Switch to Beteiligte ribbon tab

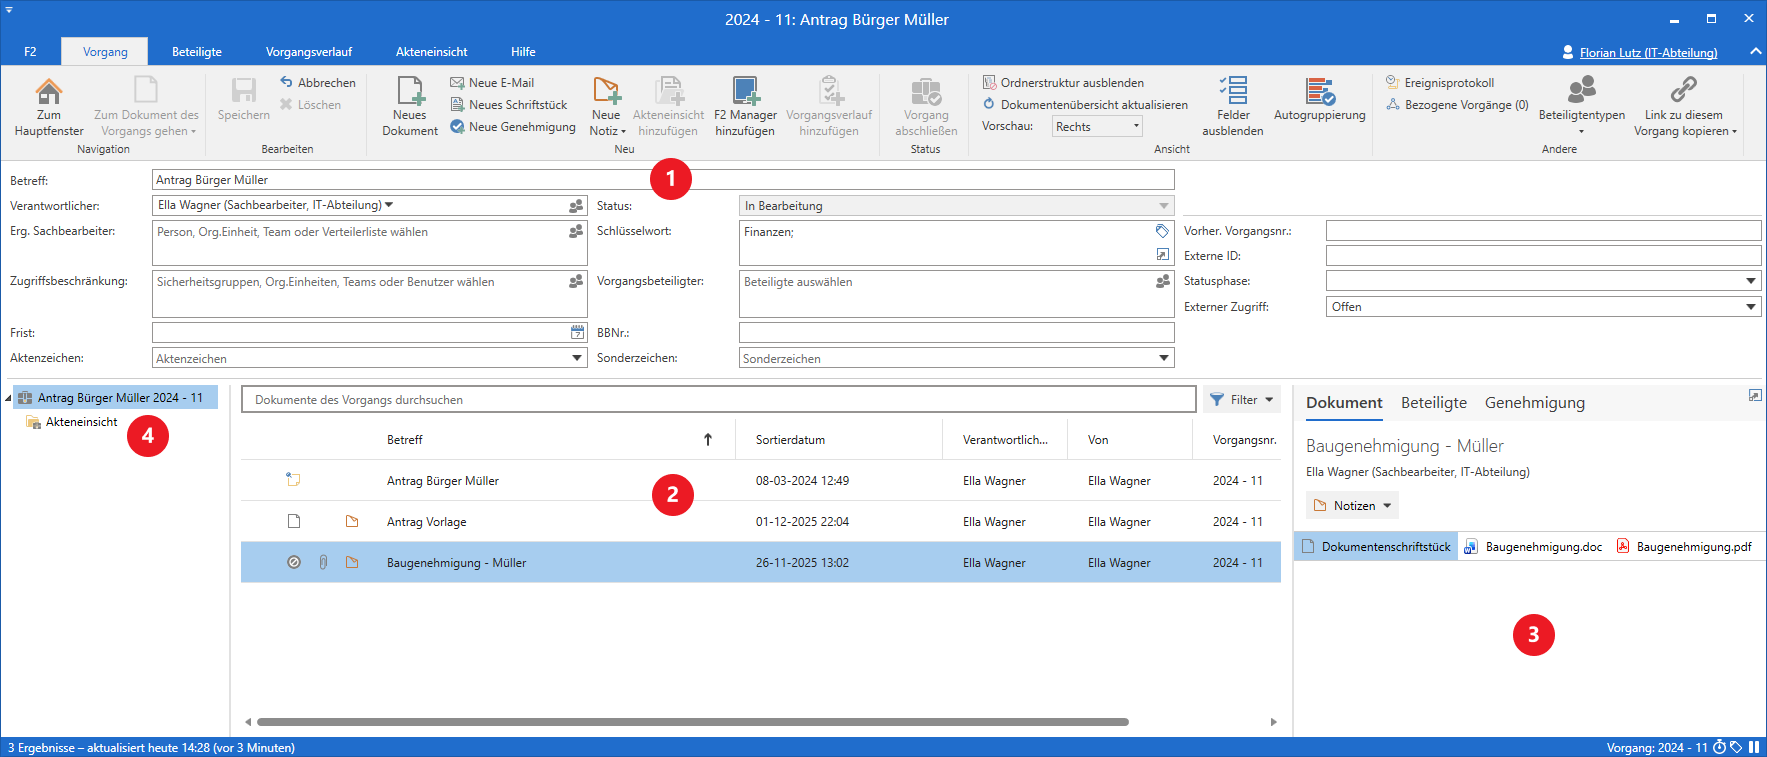pos(197,52)
